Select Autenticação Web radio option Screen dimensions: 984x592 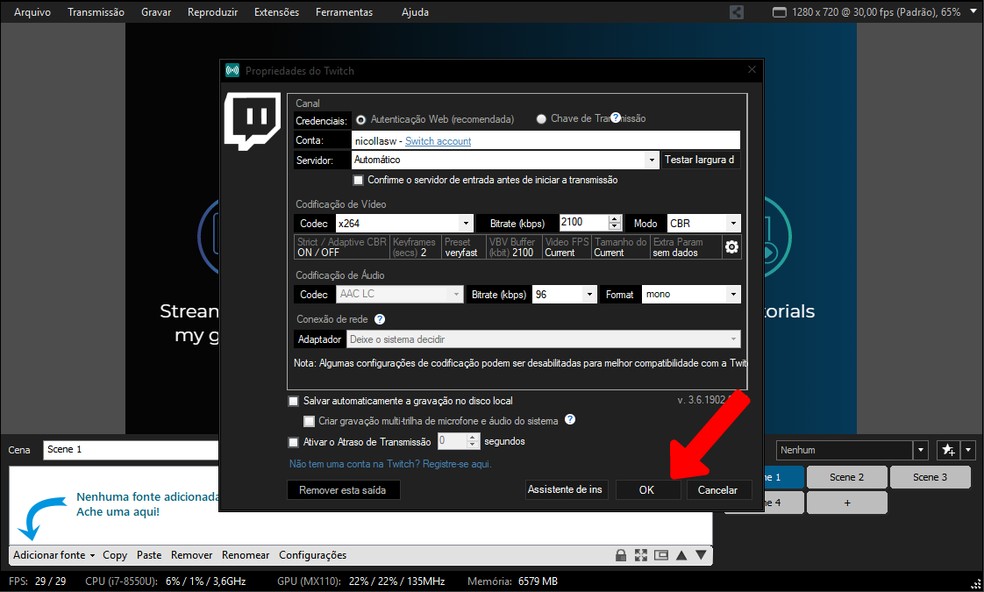pos(361,119)
